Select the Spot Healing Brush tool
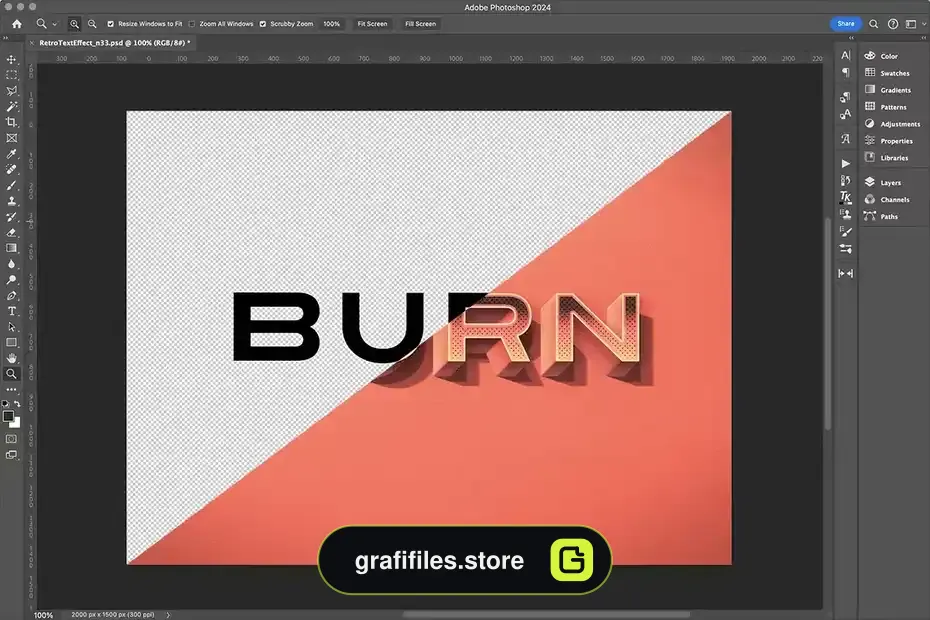This screenshot has width=930, height=620. point(11,170)
